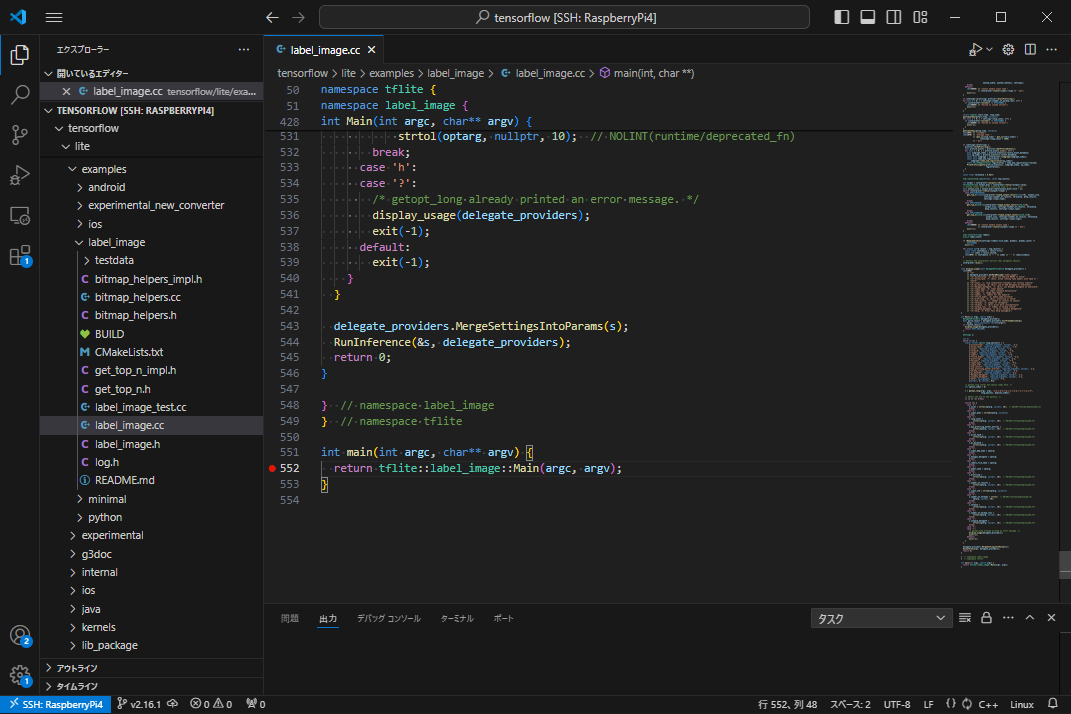The image size is (1071, 714).
Task: Close label_image.cc in open editors list
Action: tap(66, 92)
